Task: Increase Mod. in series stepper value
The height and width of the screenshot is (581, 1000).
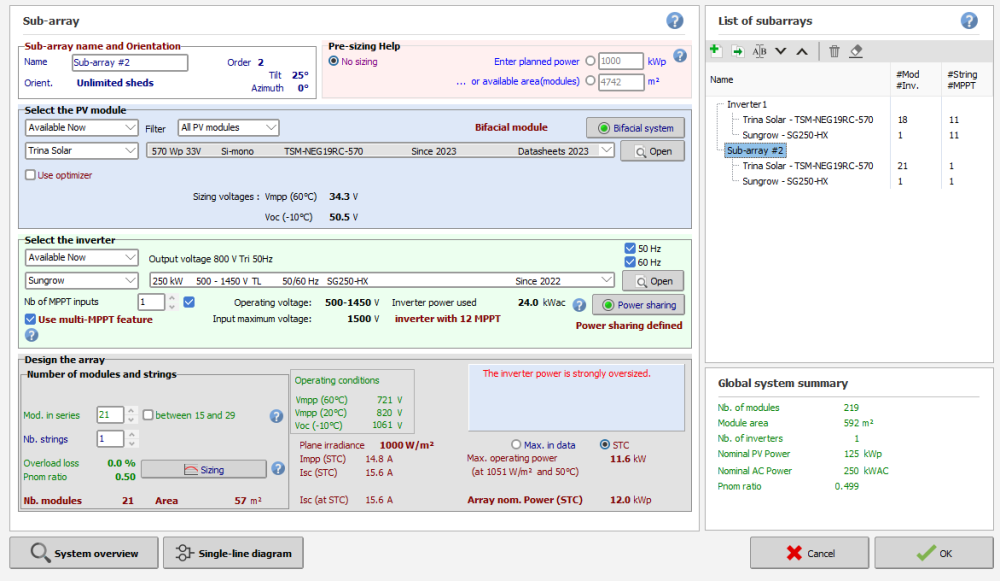Action: click(131, 411)
